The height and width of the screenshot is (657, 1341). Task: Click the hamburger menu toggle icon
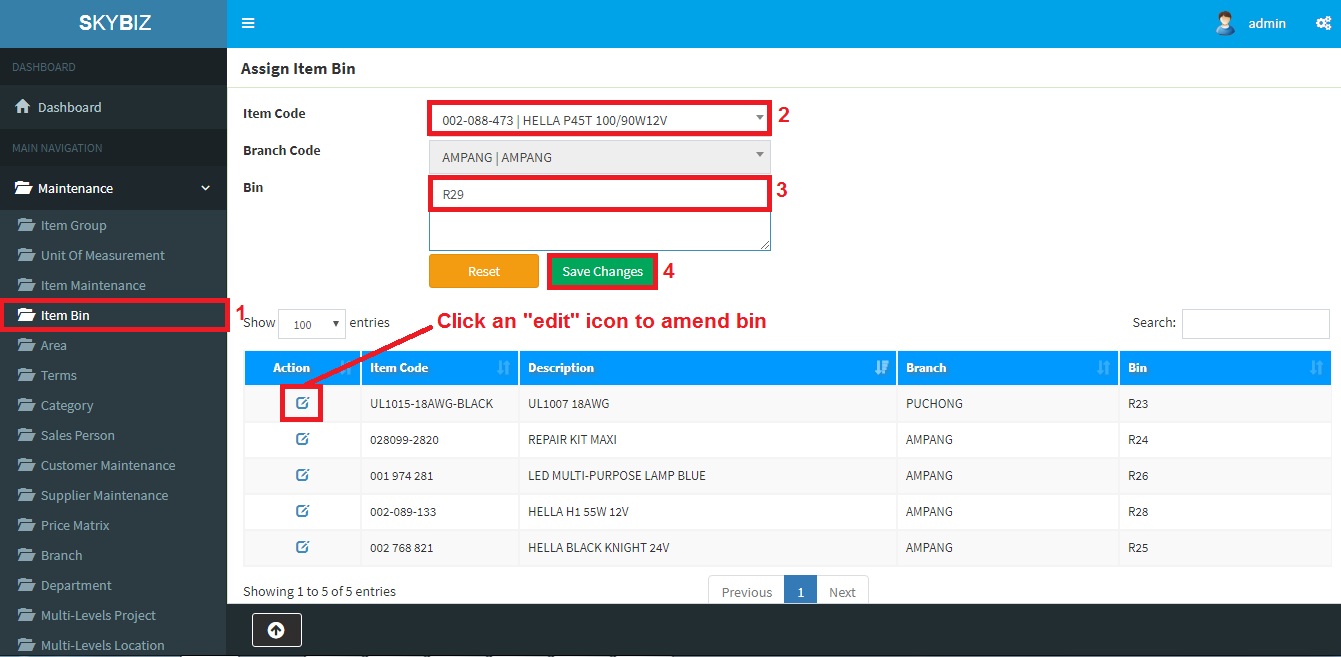(x=248, y=23)
